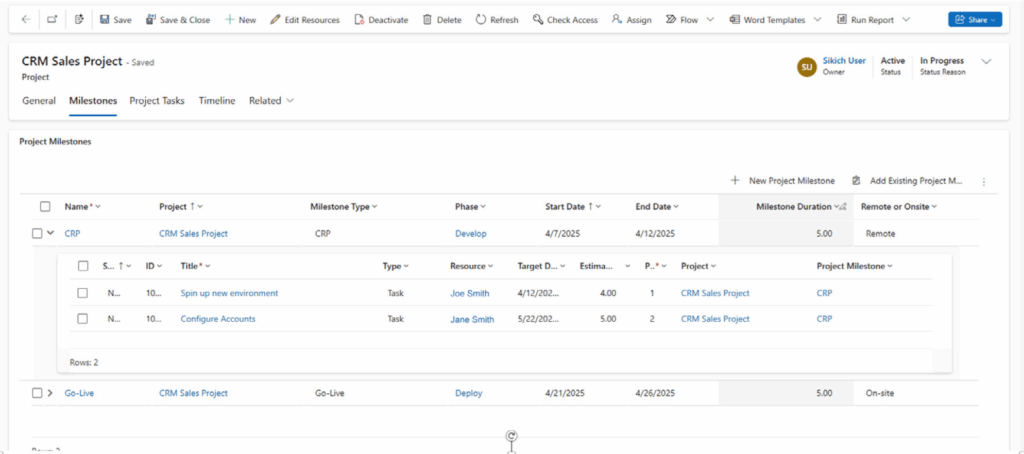Check the Go-Live milestone row checkbox
Image resolution: width=1024 pixels, height=454 pixels.
pos(37,393)
